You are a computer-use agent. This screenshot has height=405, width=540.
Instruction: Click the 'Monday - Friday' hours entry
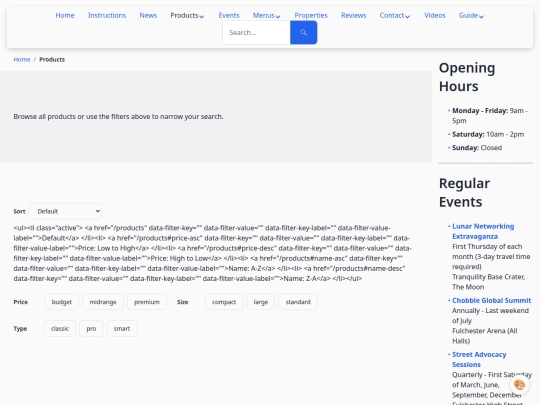(490, 115)
